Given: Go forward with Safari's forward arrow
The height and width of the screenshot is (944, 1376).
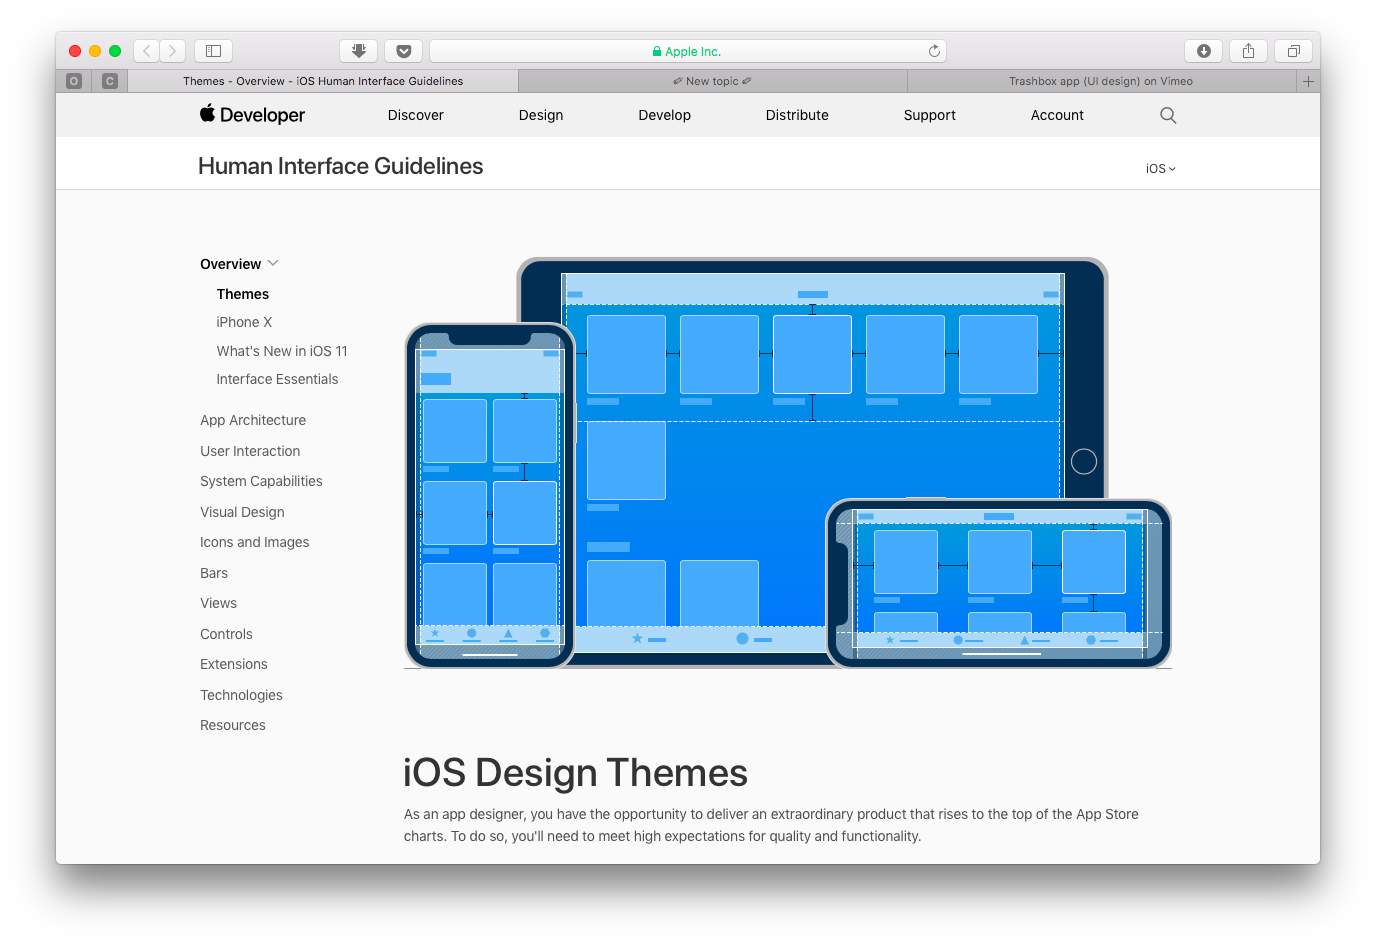Looking at the screenshot, I should coord(173,51).
